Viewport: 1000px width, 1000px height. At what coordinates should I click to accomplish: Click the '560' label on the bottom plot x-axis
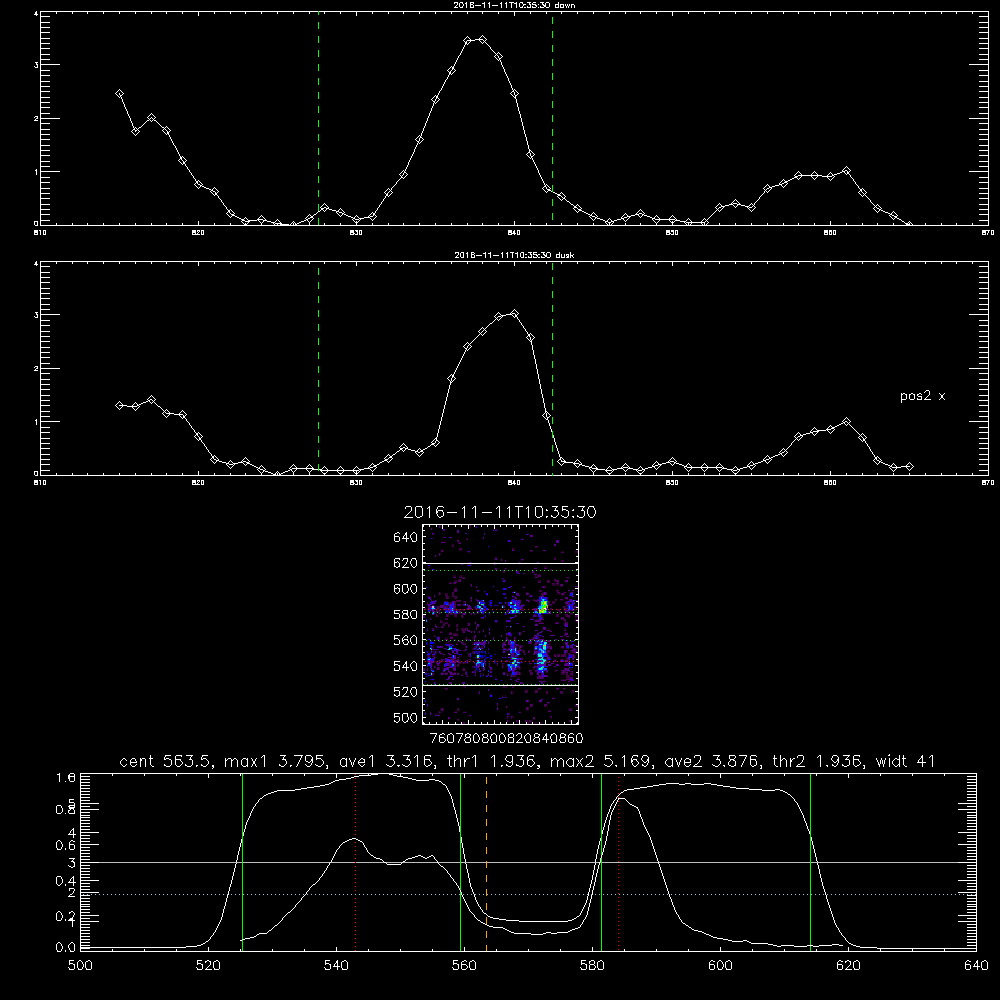pyautogui.click(x=464, y=966)
